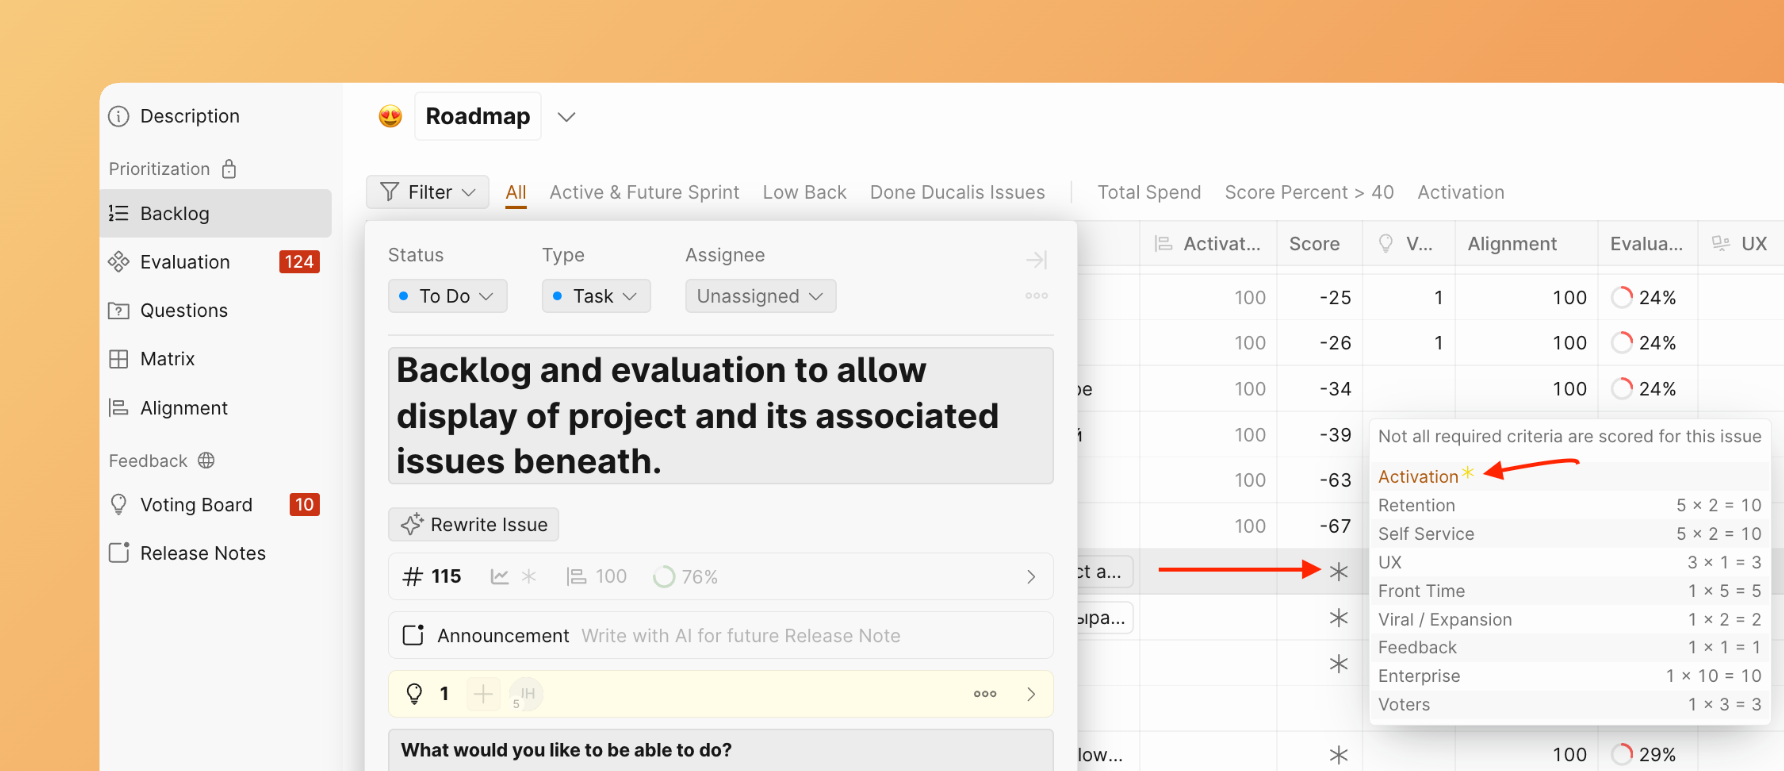Click the Score column header
This screenshot has width=1784, height=771.
[x=1314, y=244]
